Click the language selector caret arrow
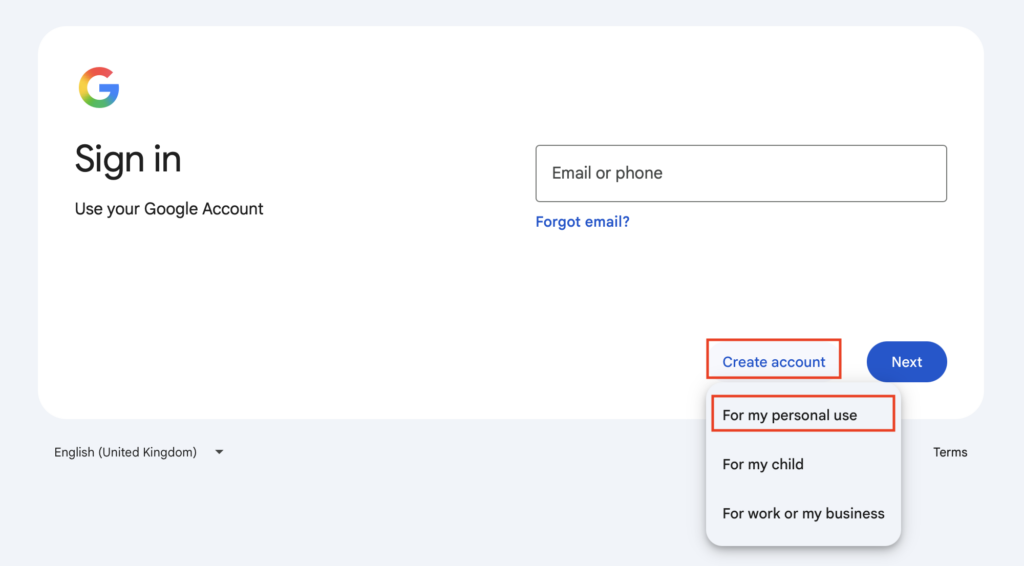This screenshot has width=1024, height=566. coord(219,452)
